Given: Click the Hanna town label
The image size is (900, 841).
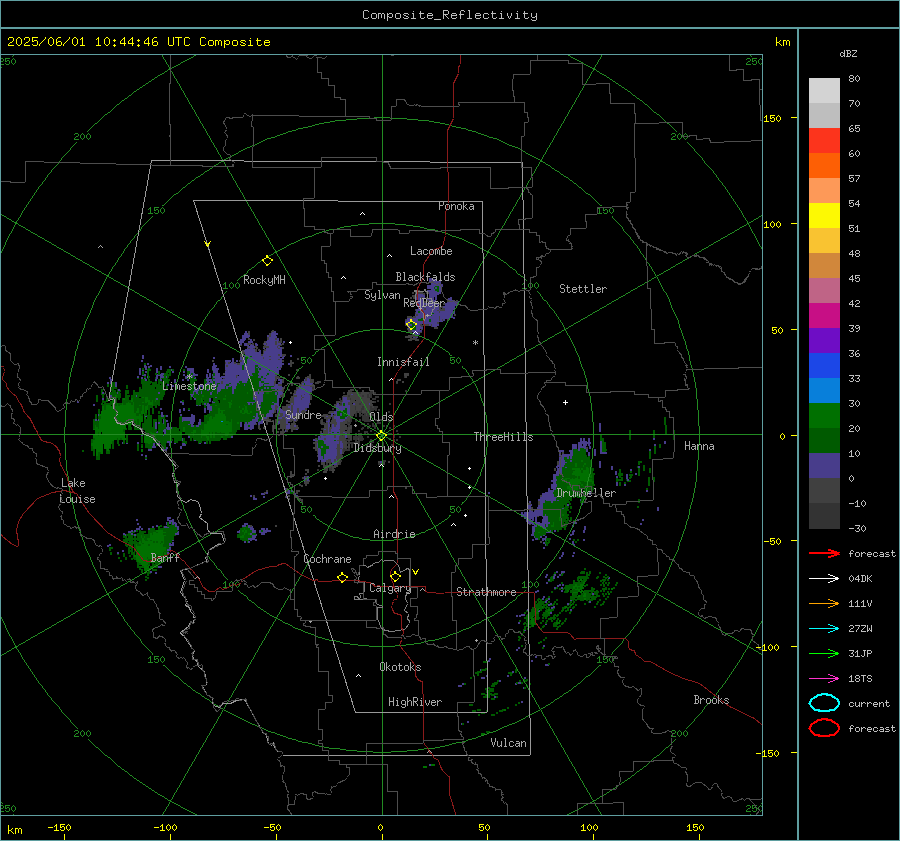Looking at the screenshot, I should pyautogui.click(x=699, y=446).
